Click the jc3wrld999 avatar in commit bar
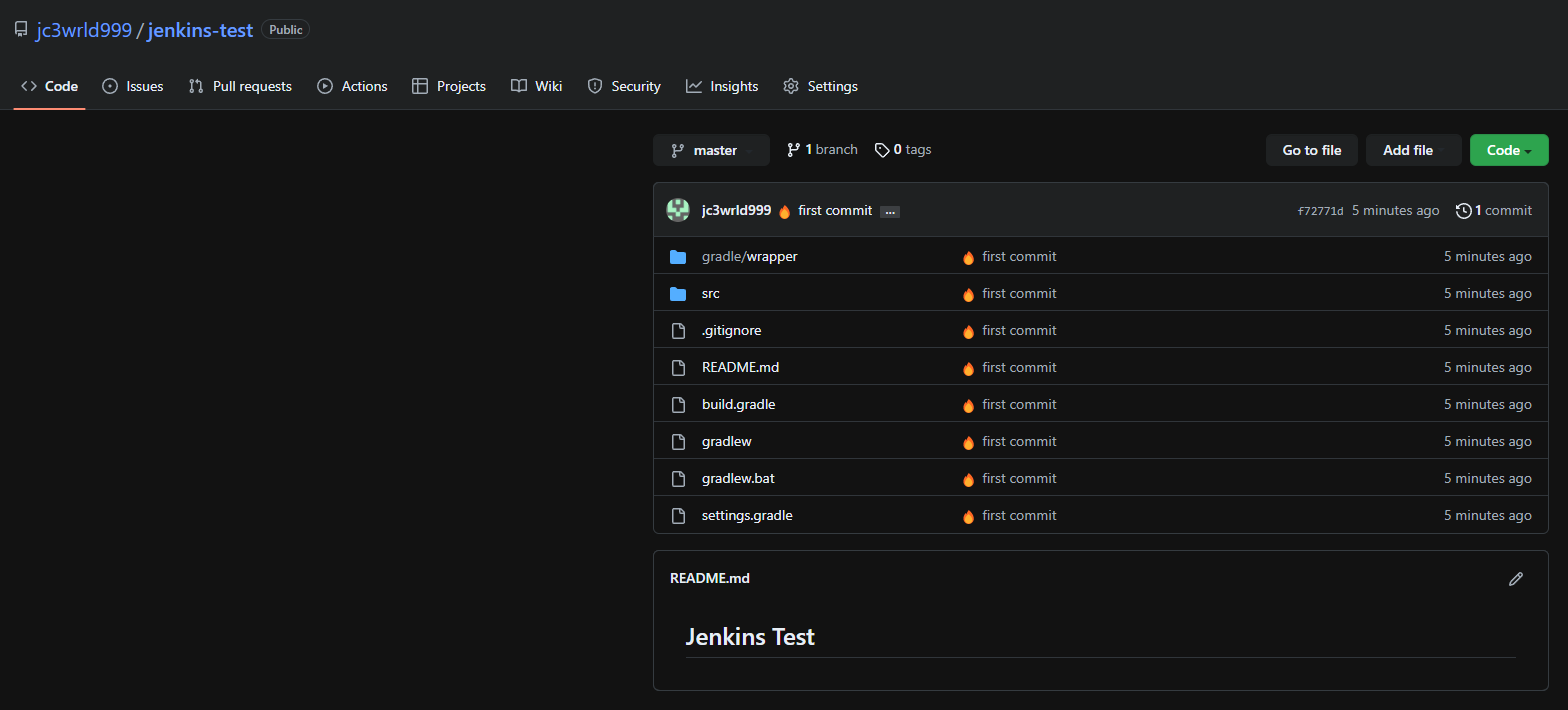1568x710 pixels. (x=678, y=210)
